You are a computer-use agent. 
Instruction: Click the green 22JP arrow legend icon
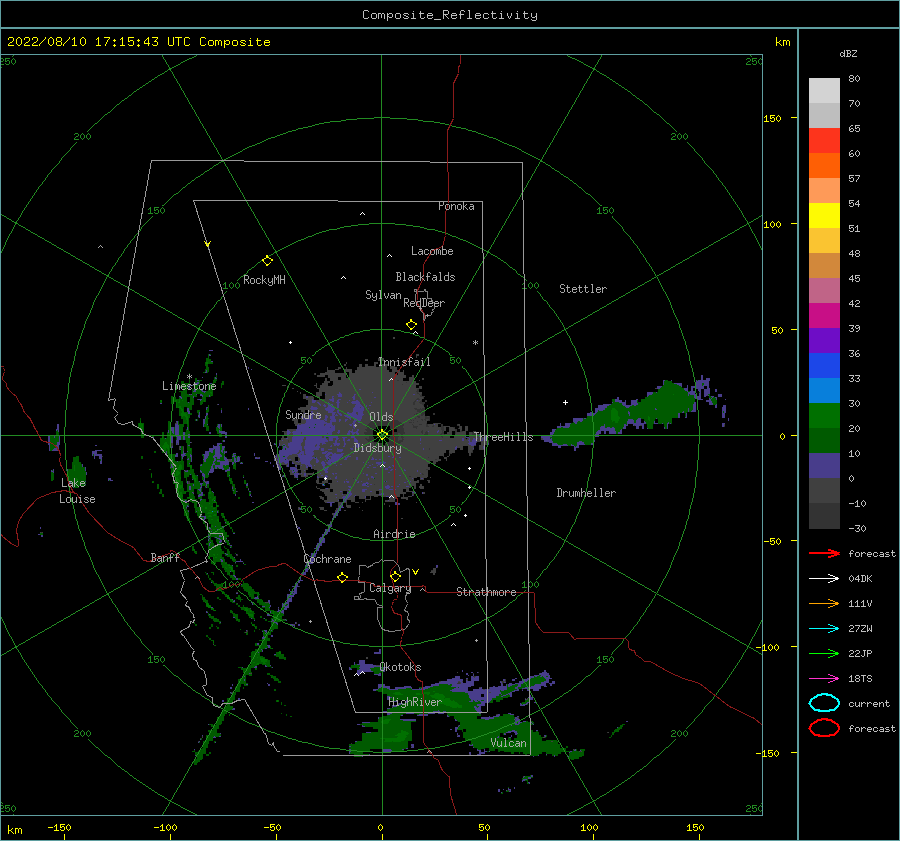point(824,653)
